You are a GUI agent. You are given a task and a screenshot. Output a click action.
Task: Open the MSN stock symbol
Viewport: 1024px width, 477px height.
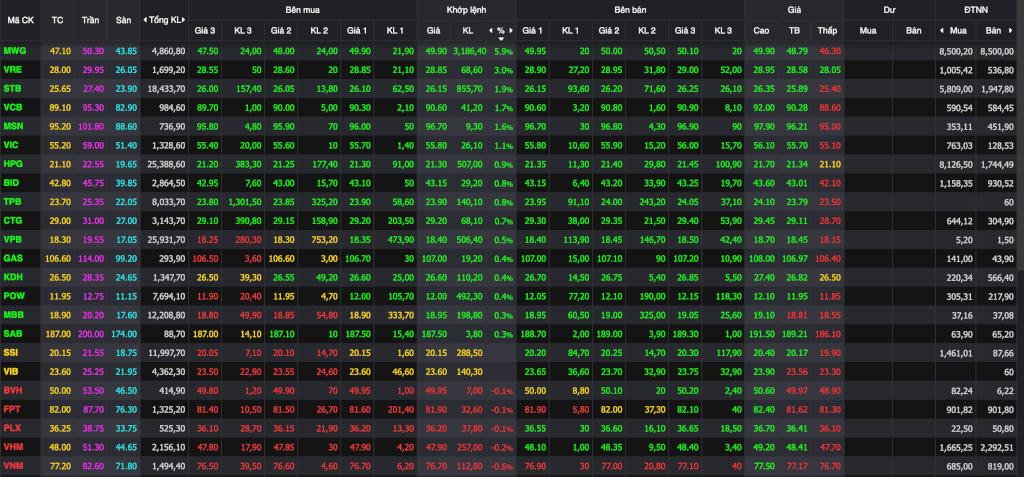pos(13,126)
